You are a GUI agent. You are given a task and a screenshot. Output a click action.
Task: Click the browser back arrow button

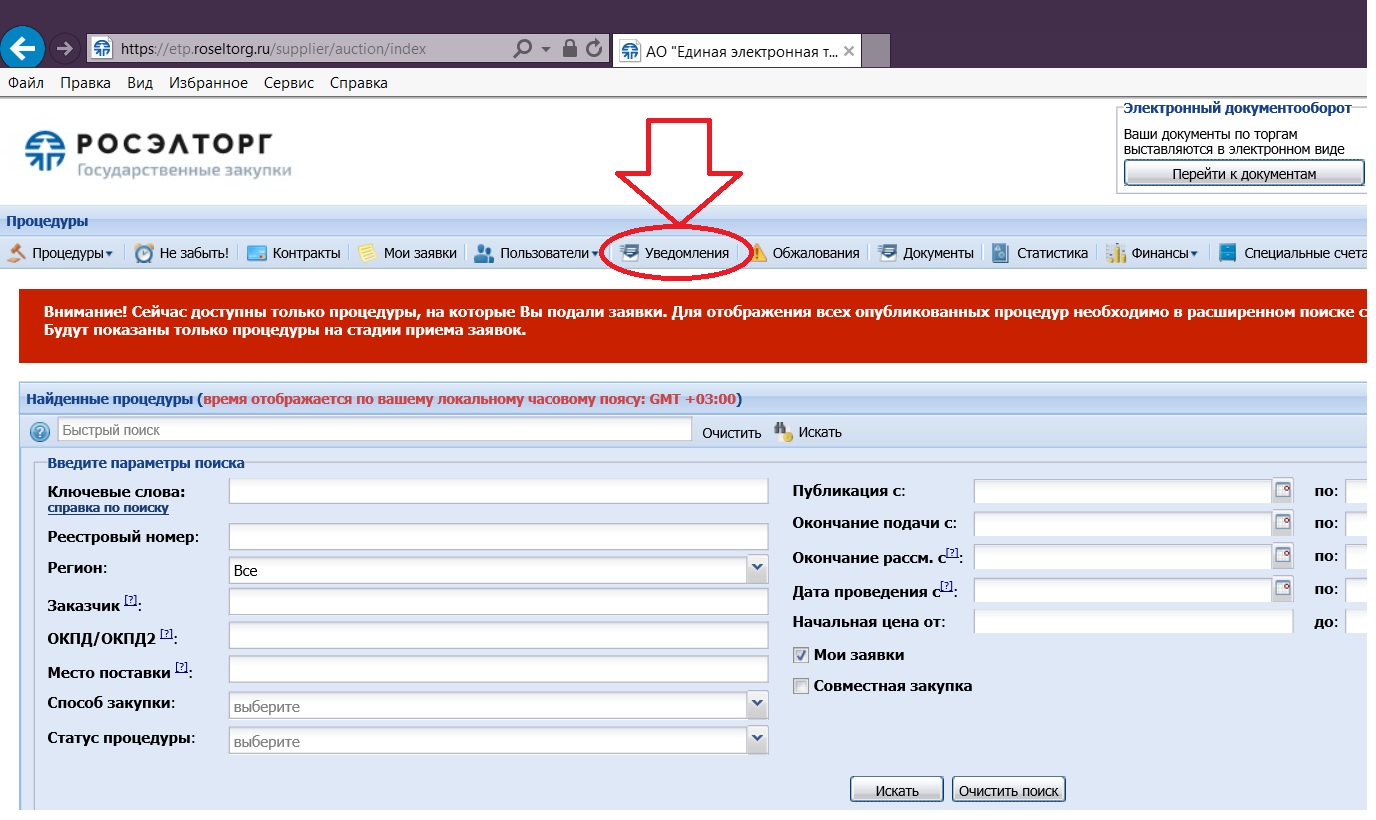pyautogui.click(x=23, y=47)
